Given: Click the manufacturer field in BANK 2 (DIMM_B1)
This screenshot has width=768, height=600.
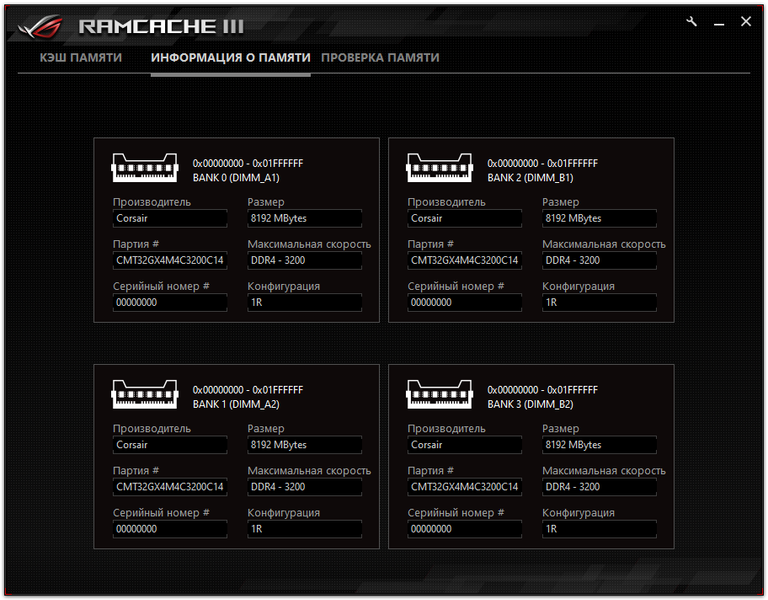Looking at the screenshot, I should point(465,218).
